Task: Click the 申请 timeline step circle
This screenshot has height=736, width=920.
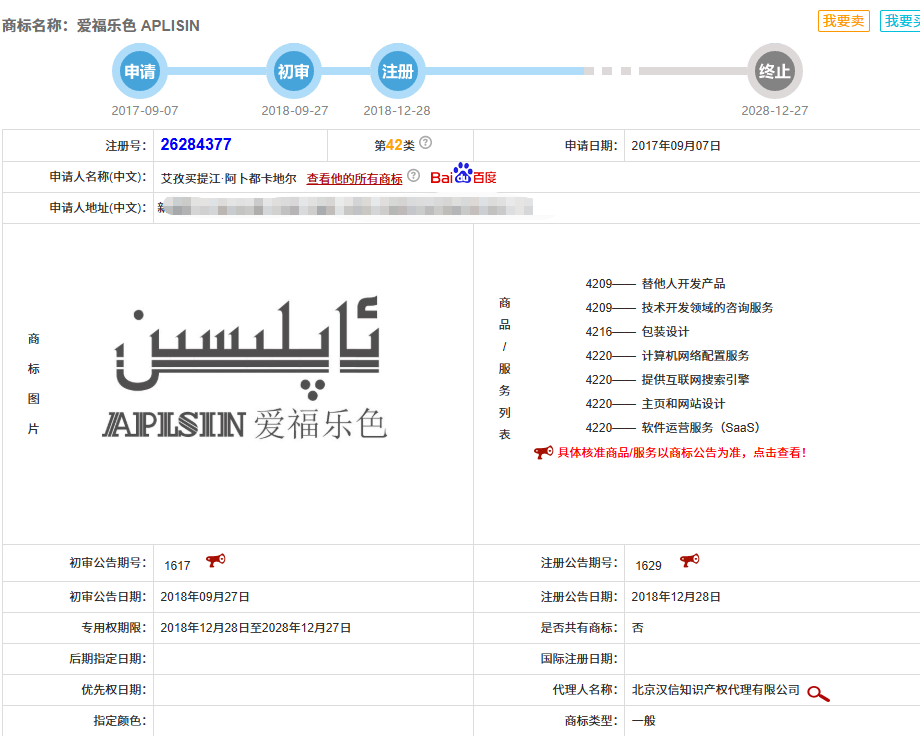Action: click(x=140, y=71)
